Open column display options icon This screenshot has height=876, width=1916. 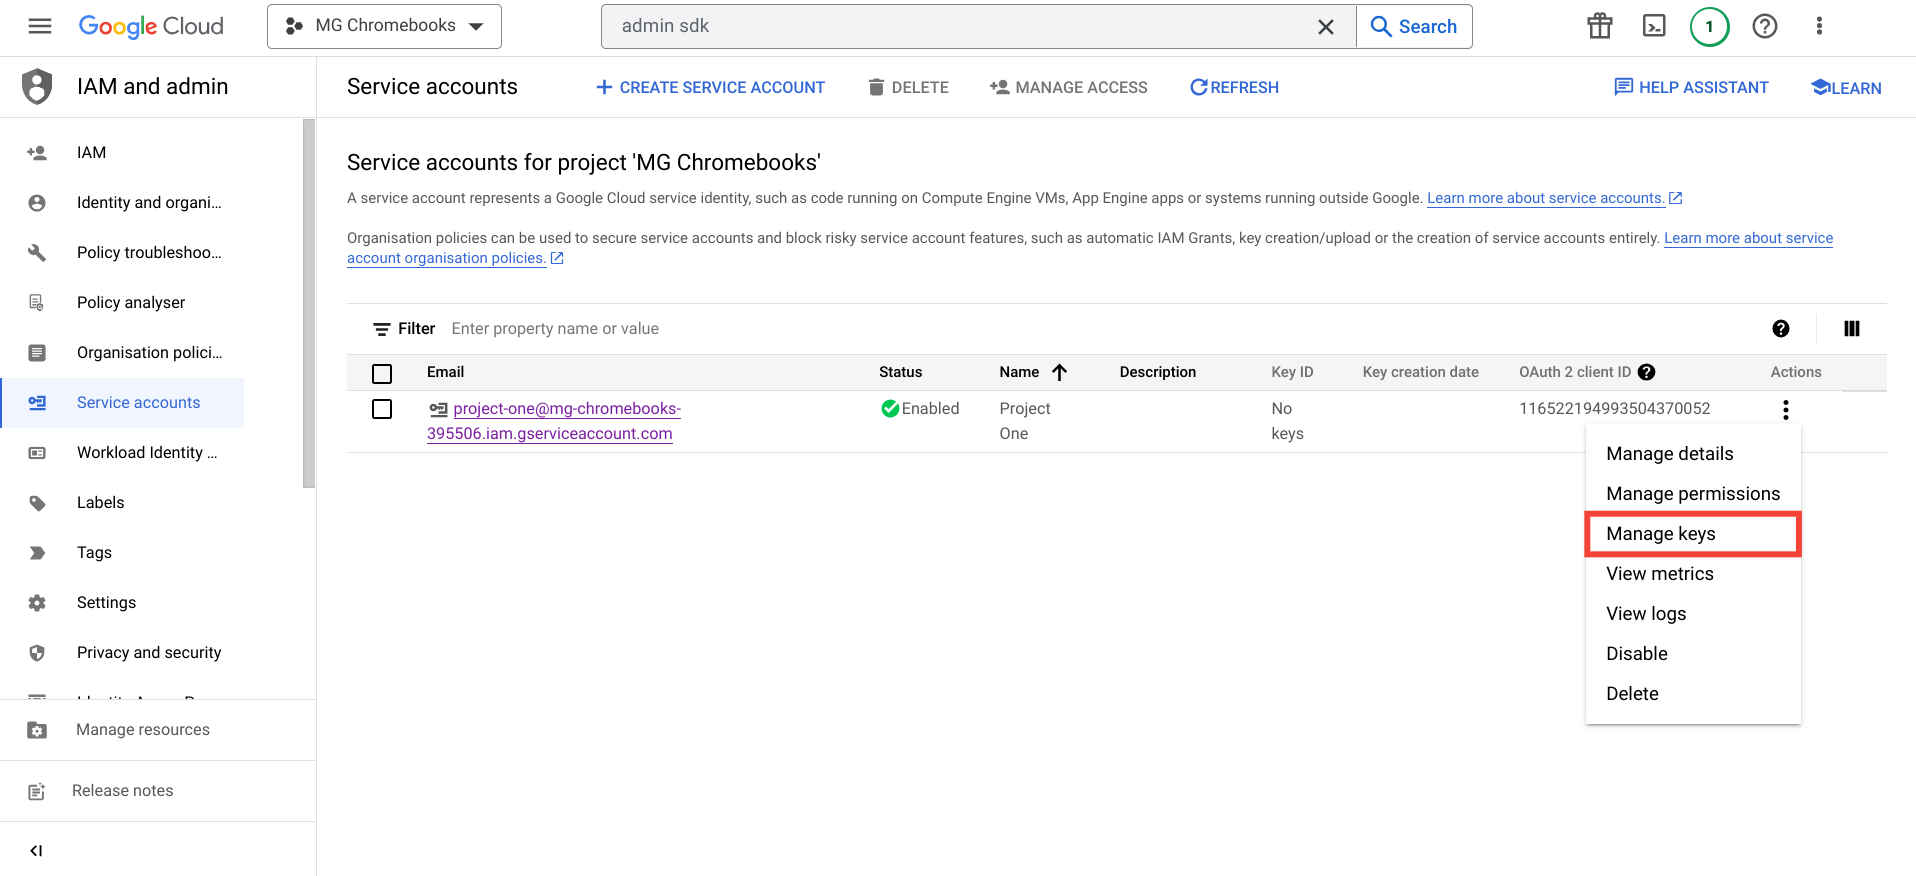coord(1852,329)
